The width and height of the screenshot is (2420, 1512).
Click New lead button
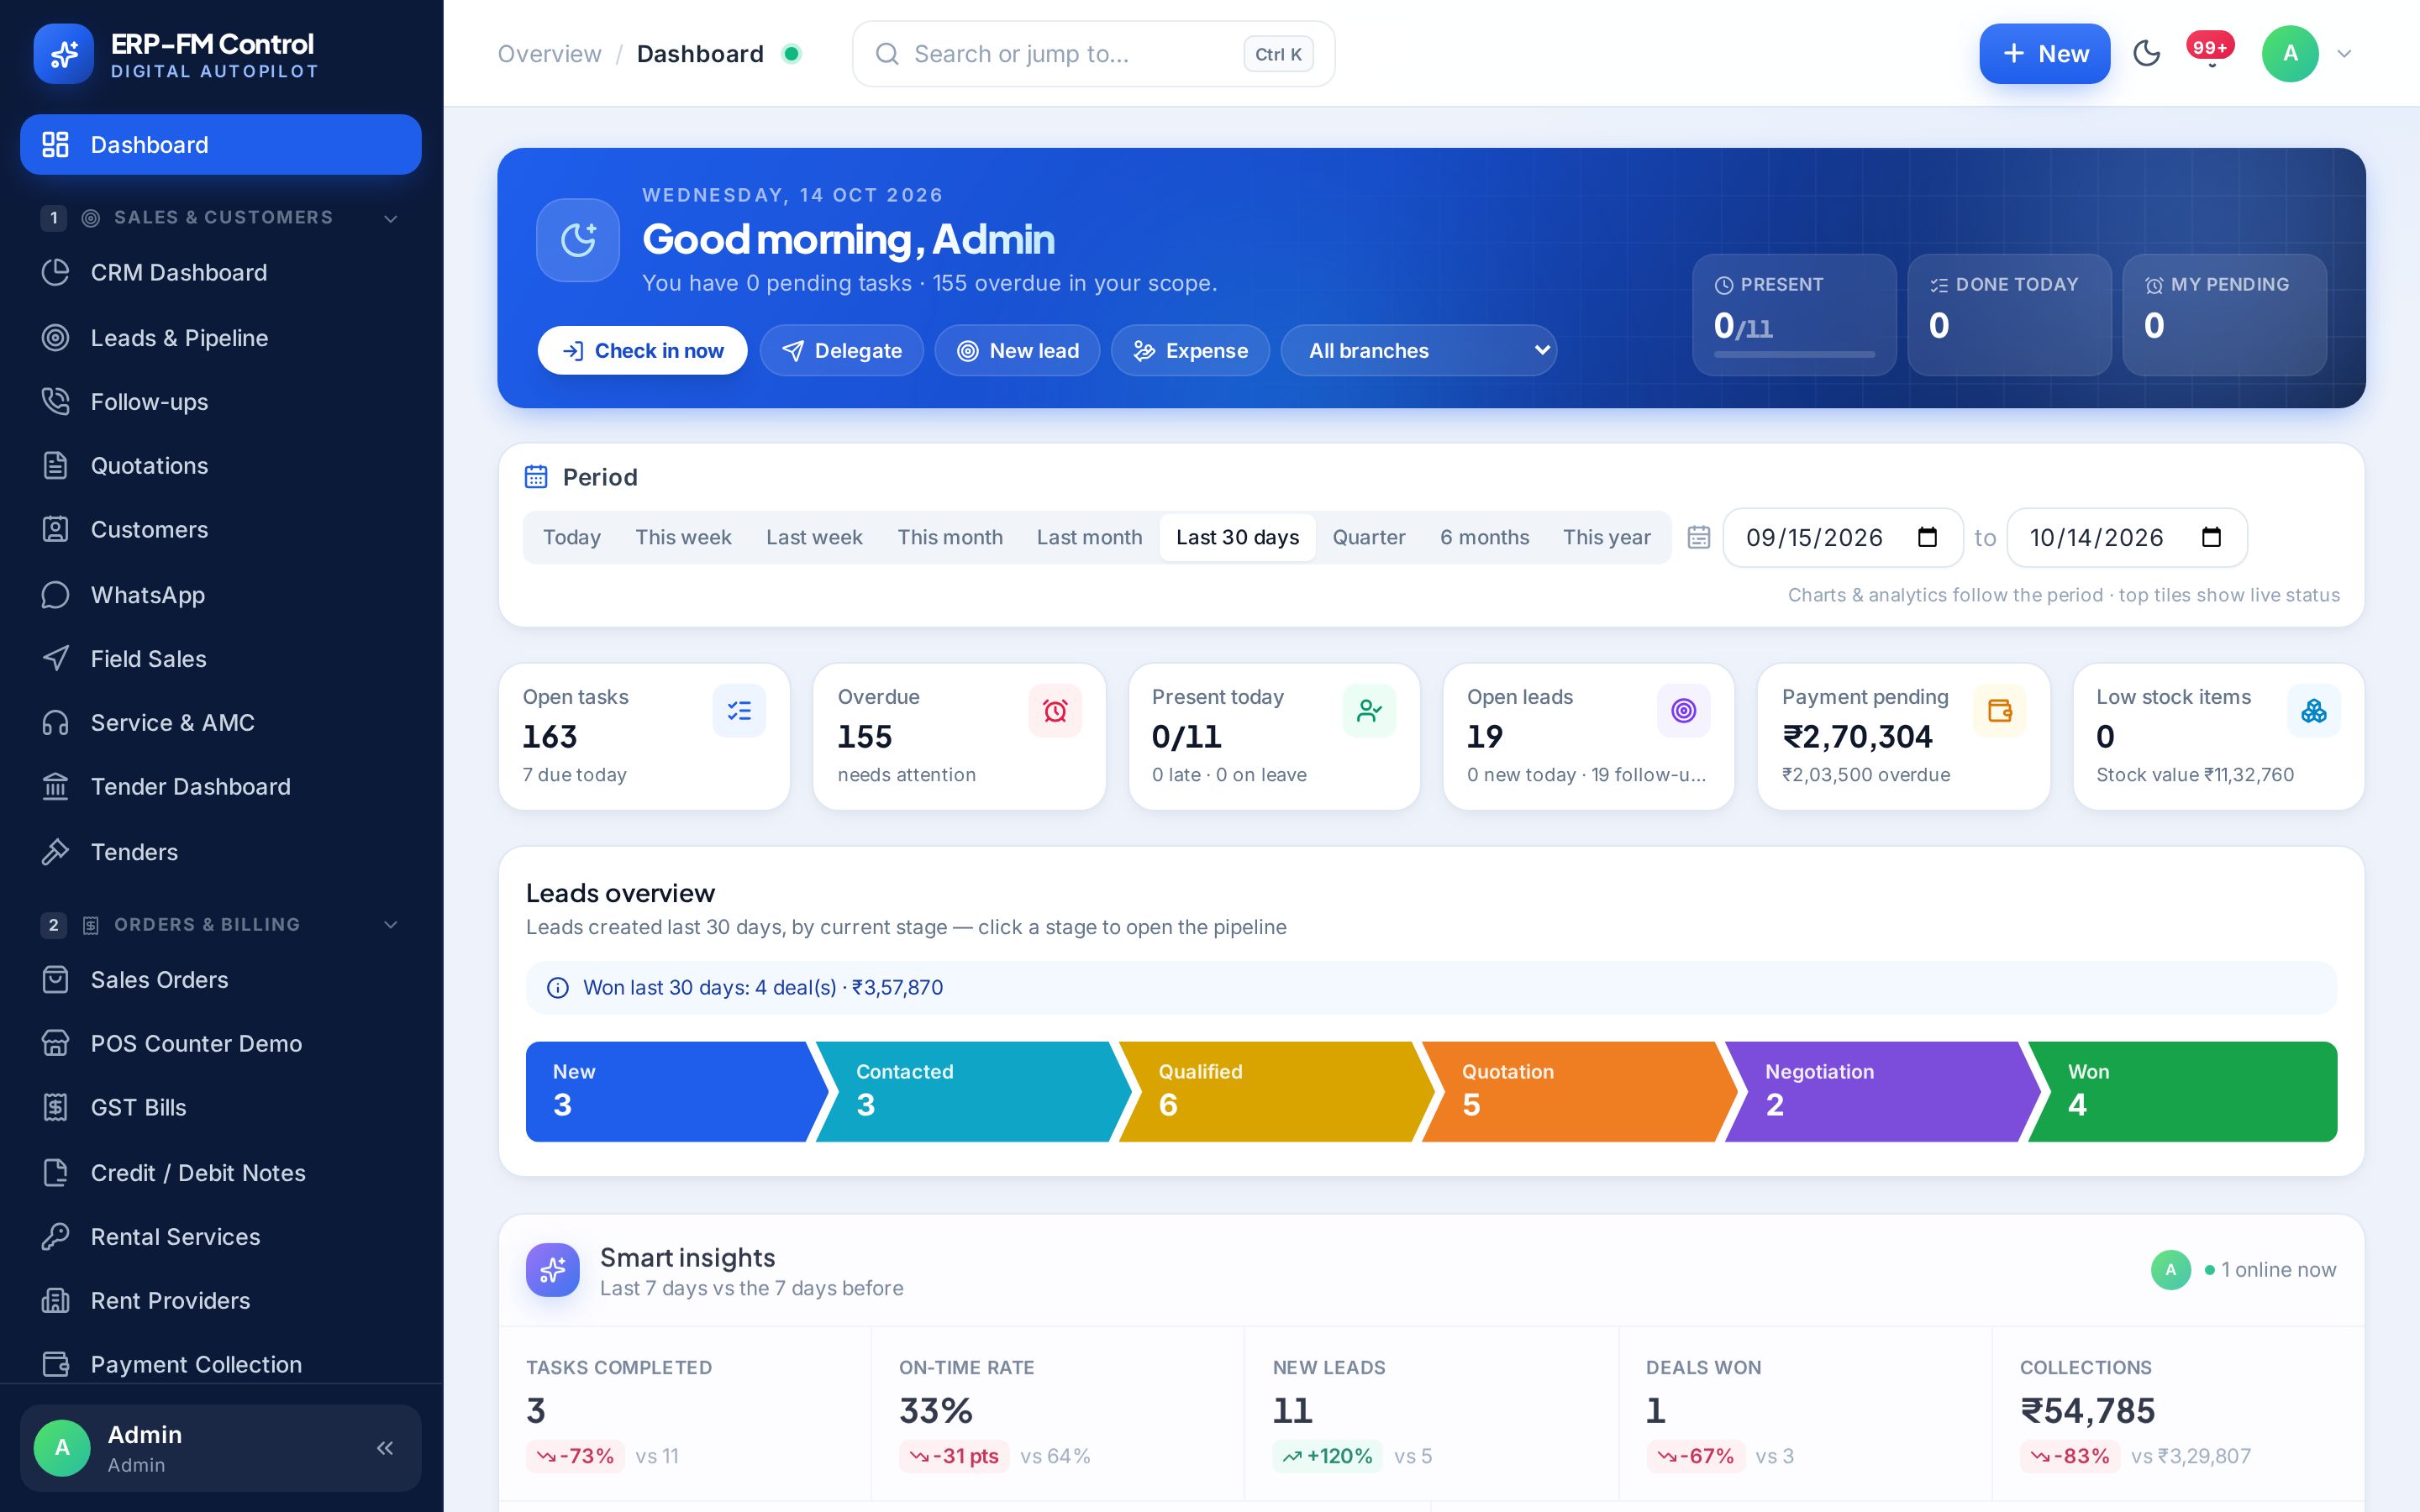[x=1017, y=350]
